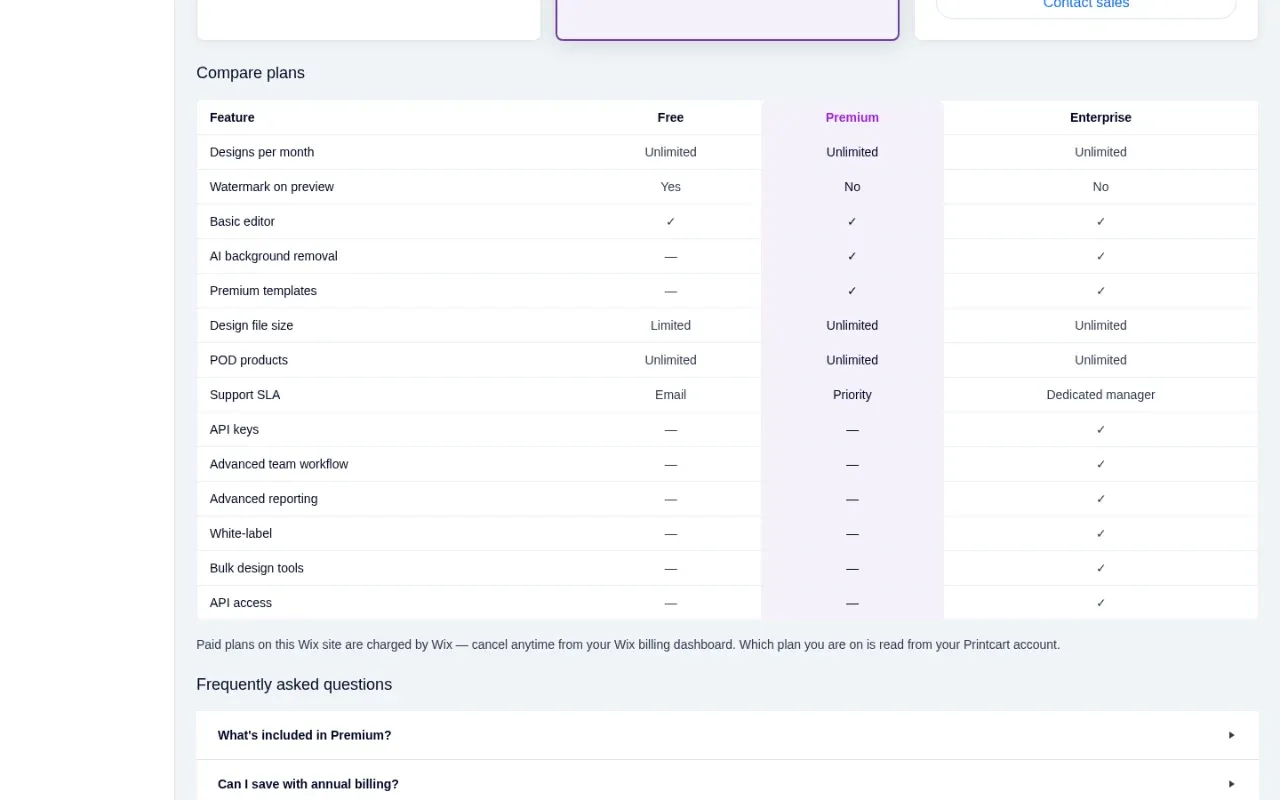The width and height of the screenshot is (1280, 800).
Task: Click the "Compare plans" heading
Action: point(250,73)
